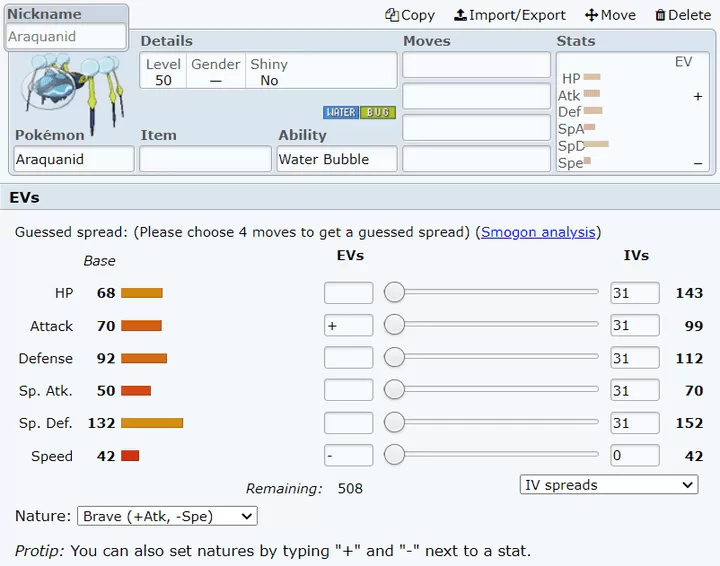Click the WATER type badge

pos(341,112)
